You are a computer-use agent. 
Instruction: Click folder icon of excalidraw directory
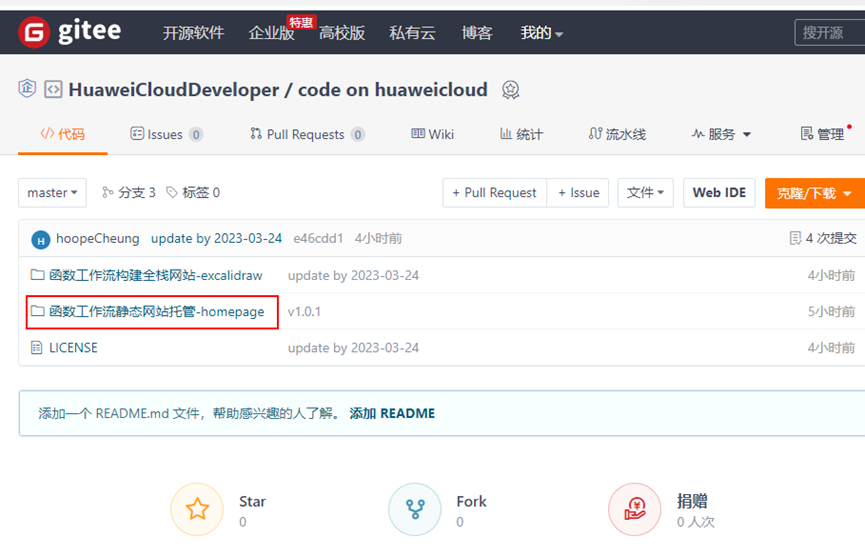38,275
